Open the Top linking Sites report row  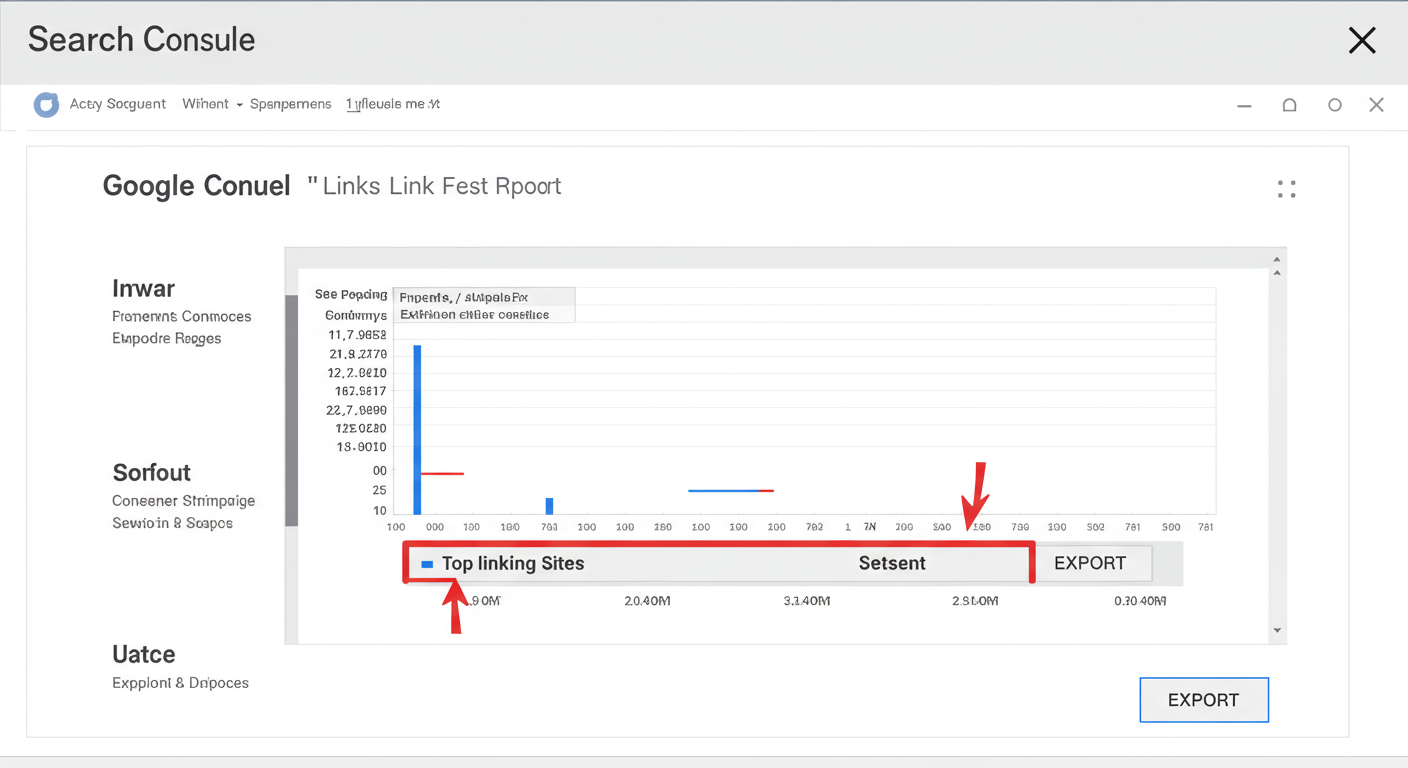click(513, 563)
